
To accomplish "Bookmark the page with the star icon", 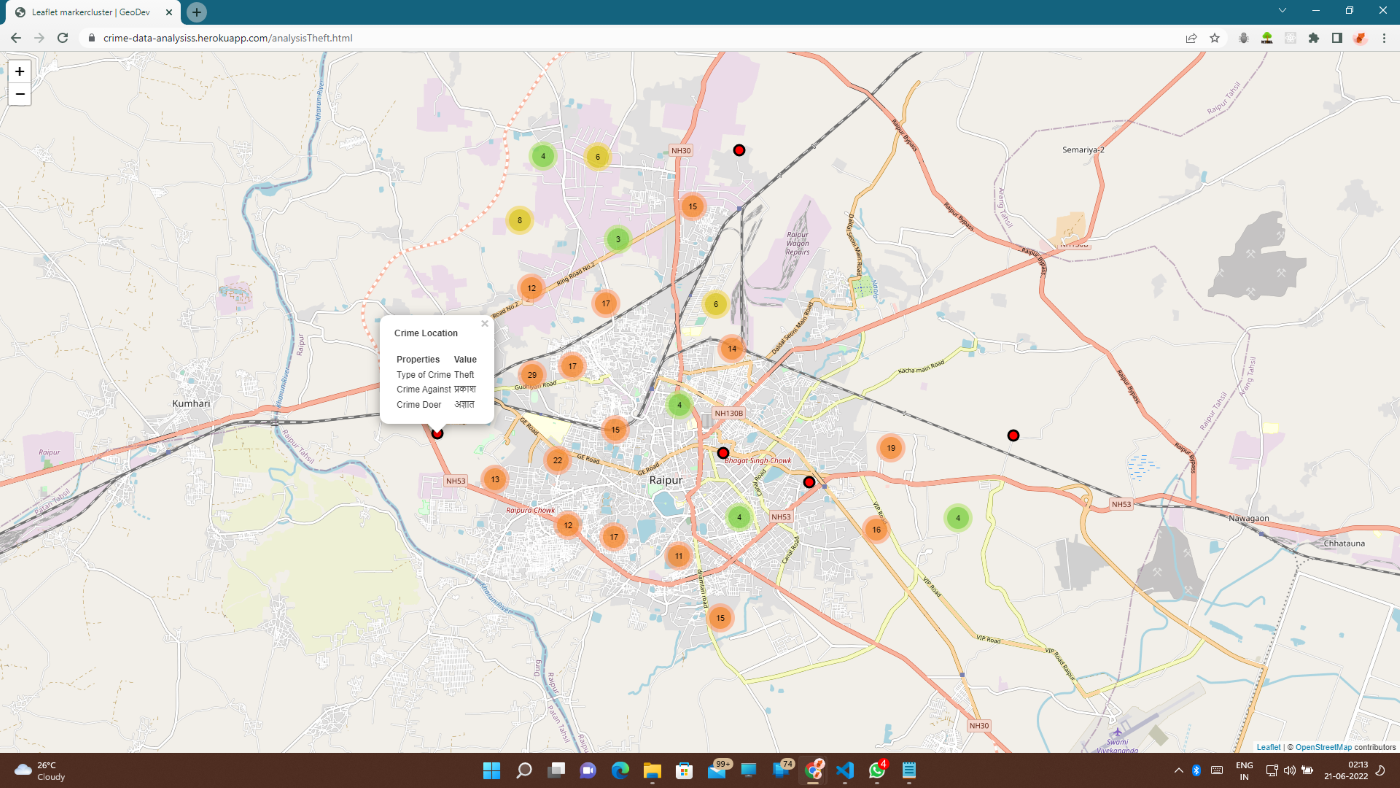I will click(x=1214, y=37).
